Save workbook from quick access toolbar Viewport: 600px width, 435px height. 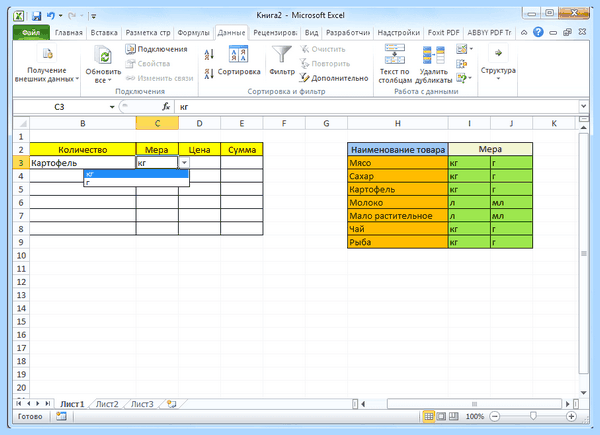coord(36,16)
